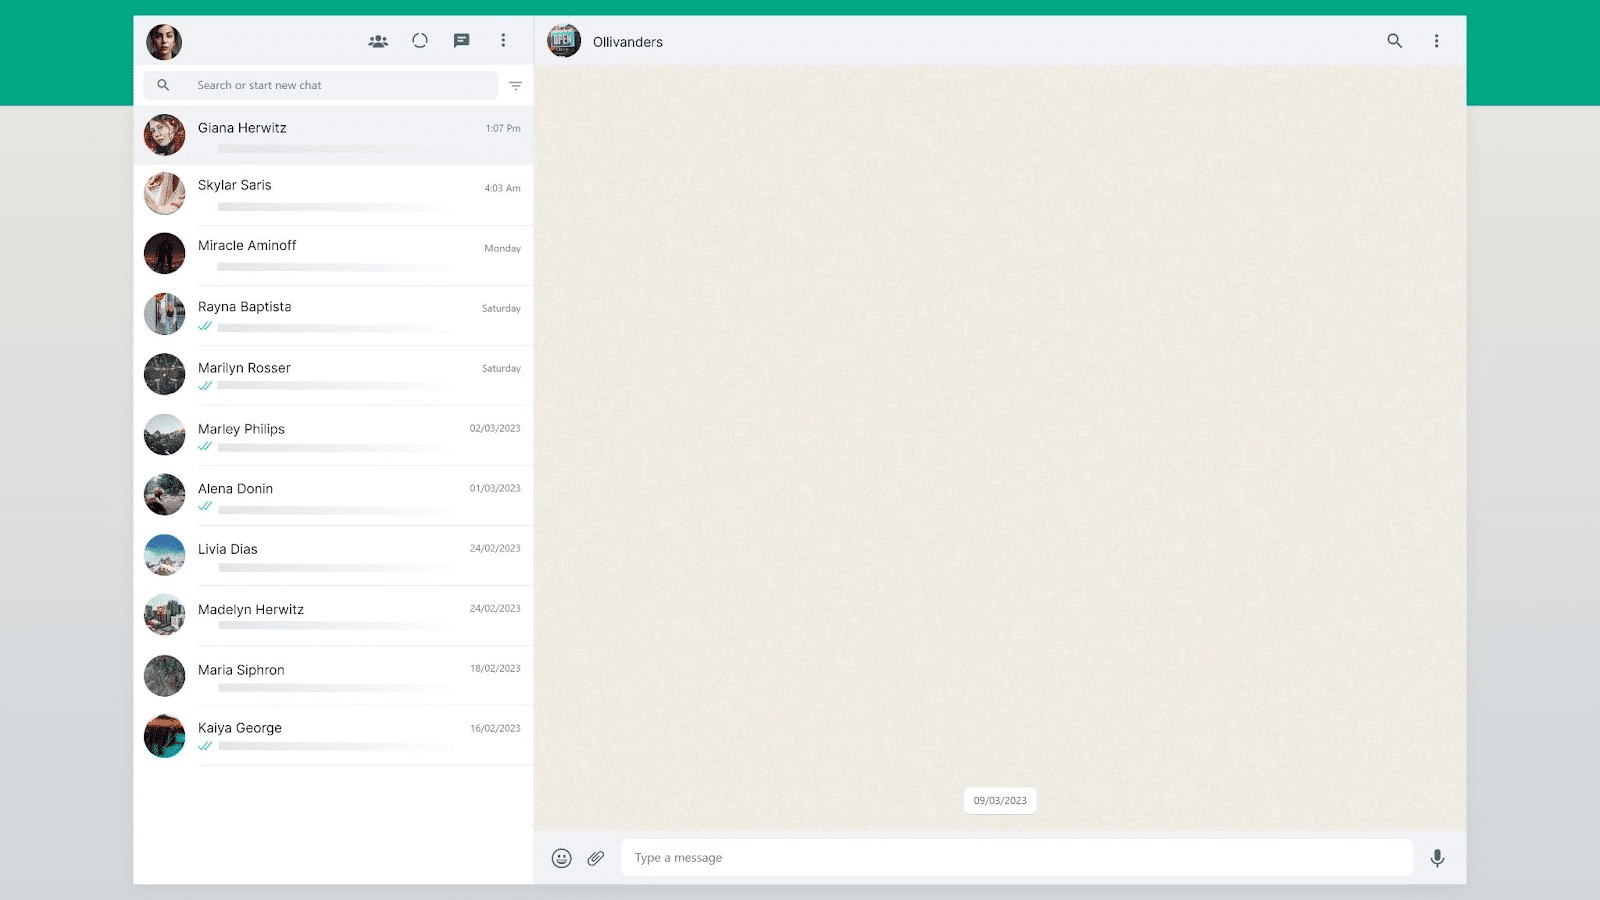Viewport: 1600px width, 900px height.
Task: Open the sidebar three-dot menu
Action: coord(503,40)
